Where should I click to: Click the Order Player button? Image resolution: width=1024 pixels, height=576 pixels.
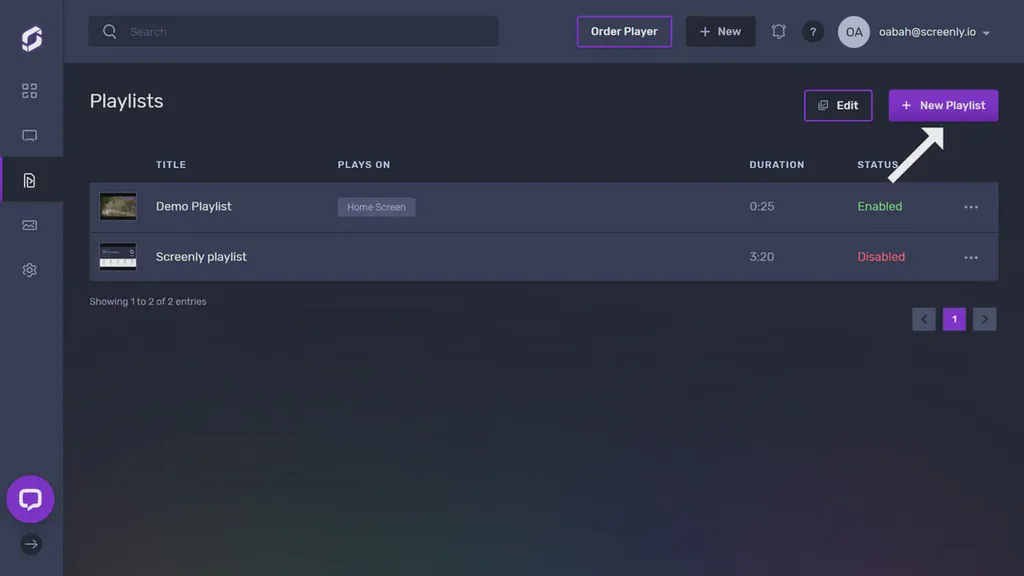coord(624,31)
